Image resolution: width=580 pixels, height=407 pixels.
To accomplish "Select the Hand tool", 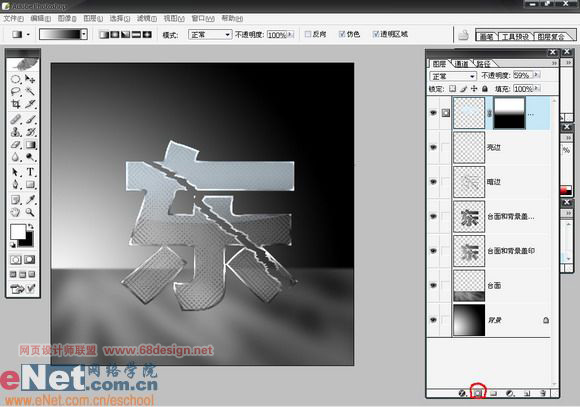I will click(x=15, y=212).
